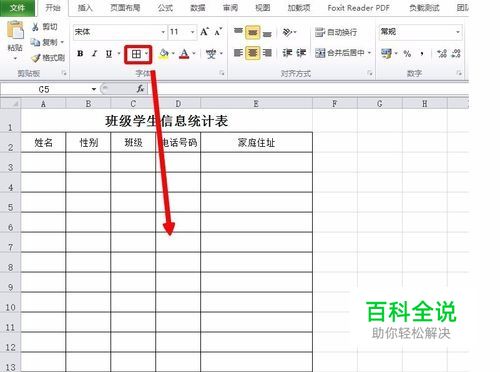
Task: Switch to the 页面布局 tab
Action: coord(125,8)
